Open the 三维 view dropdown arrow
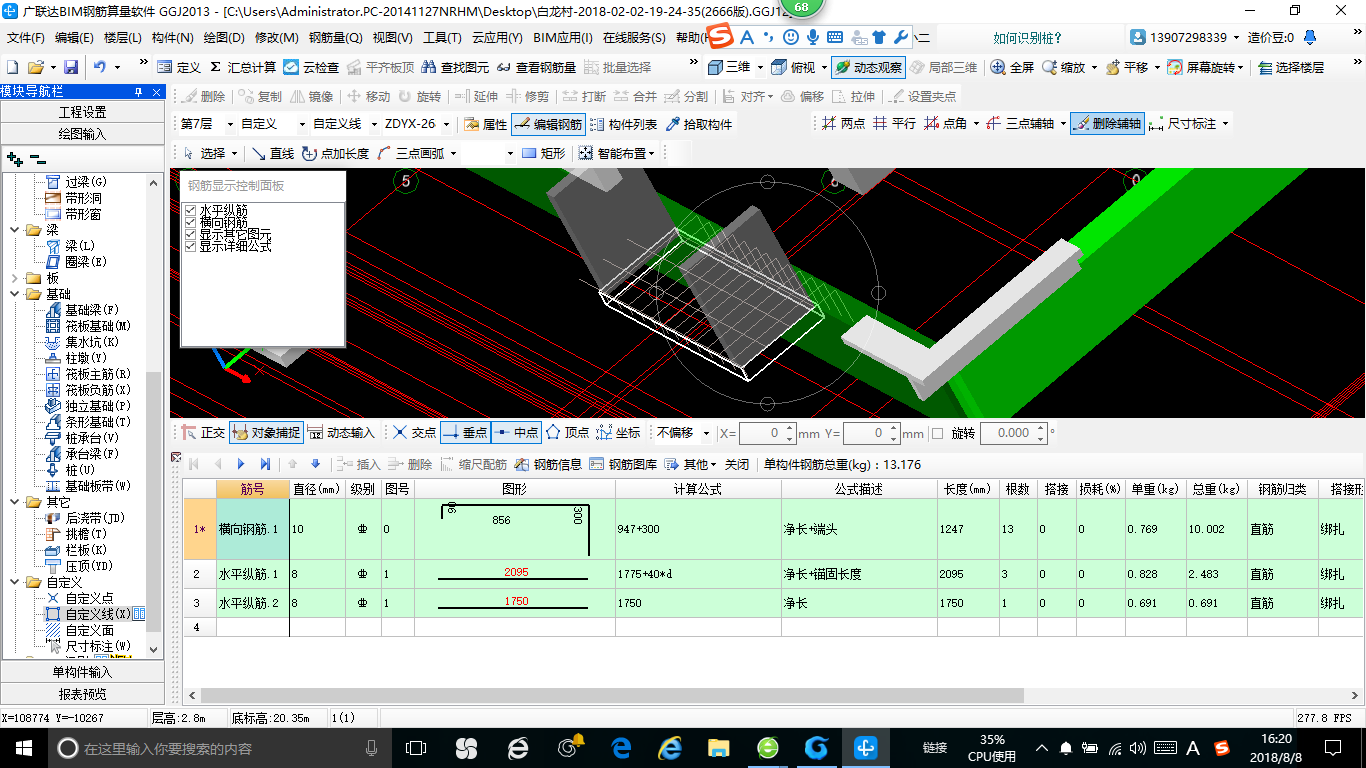This screenshot has height=768, width=1366. click(760, 67)
